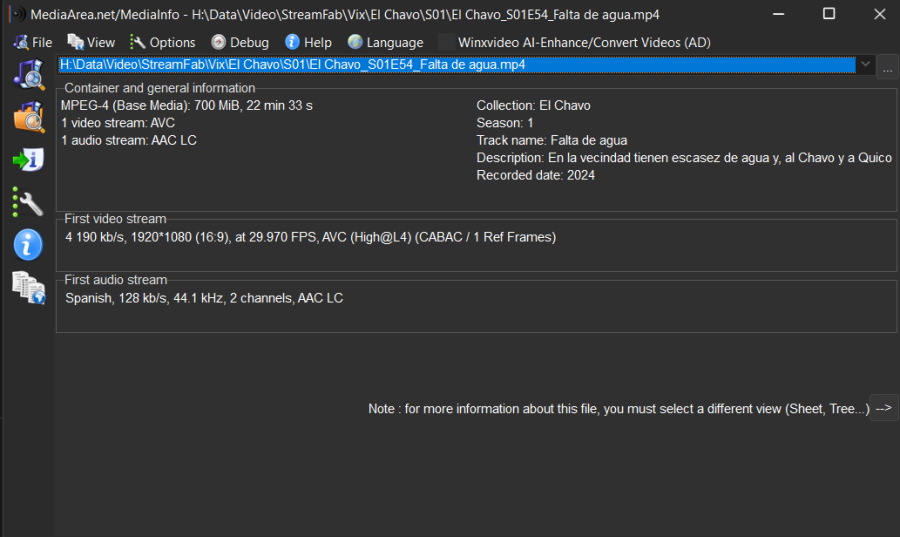This screenshot has height=537, width=900.
Task: Click the blue About info icon
Action: (28, 245)
